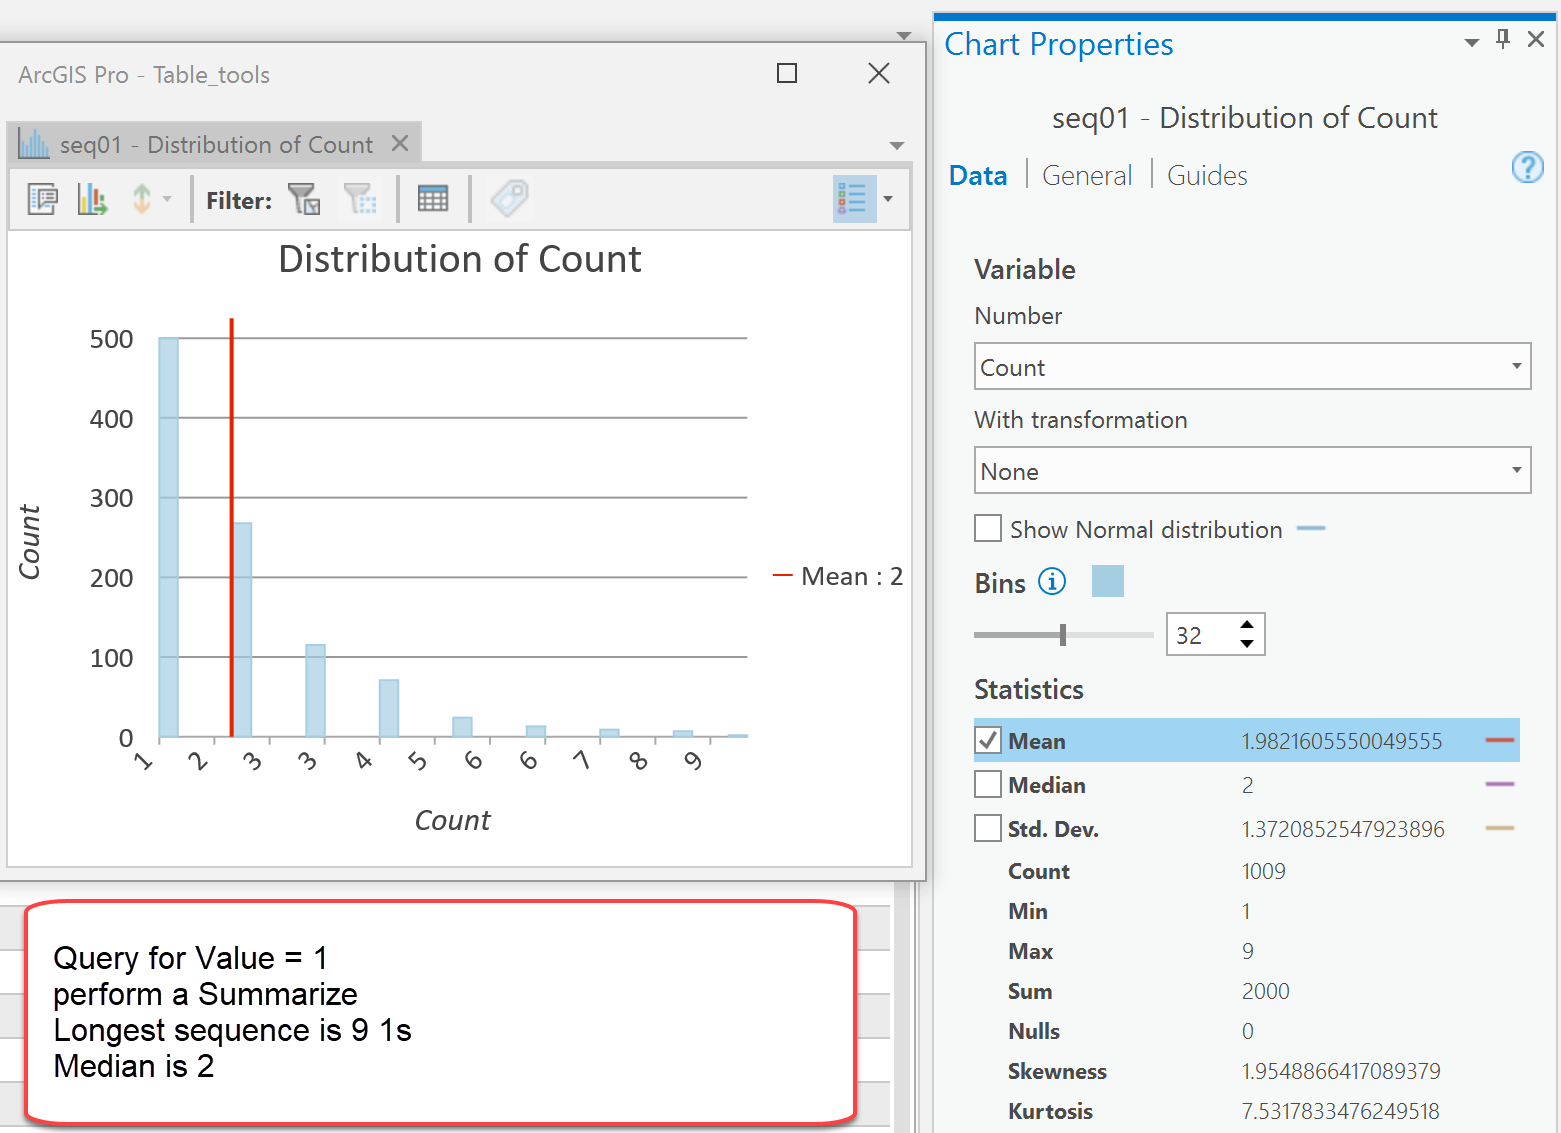
Task: Click the tan Std. Dev. line color
Action: pyautogui.click(x=1501, y=828)
